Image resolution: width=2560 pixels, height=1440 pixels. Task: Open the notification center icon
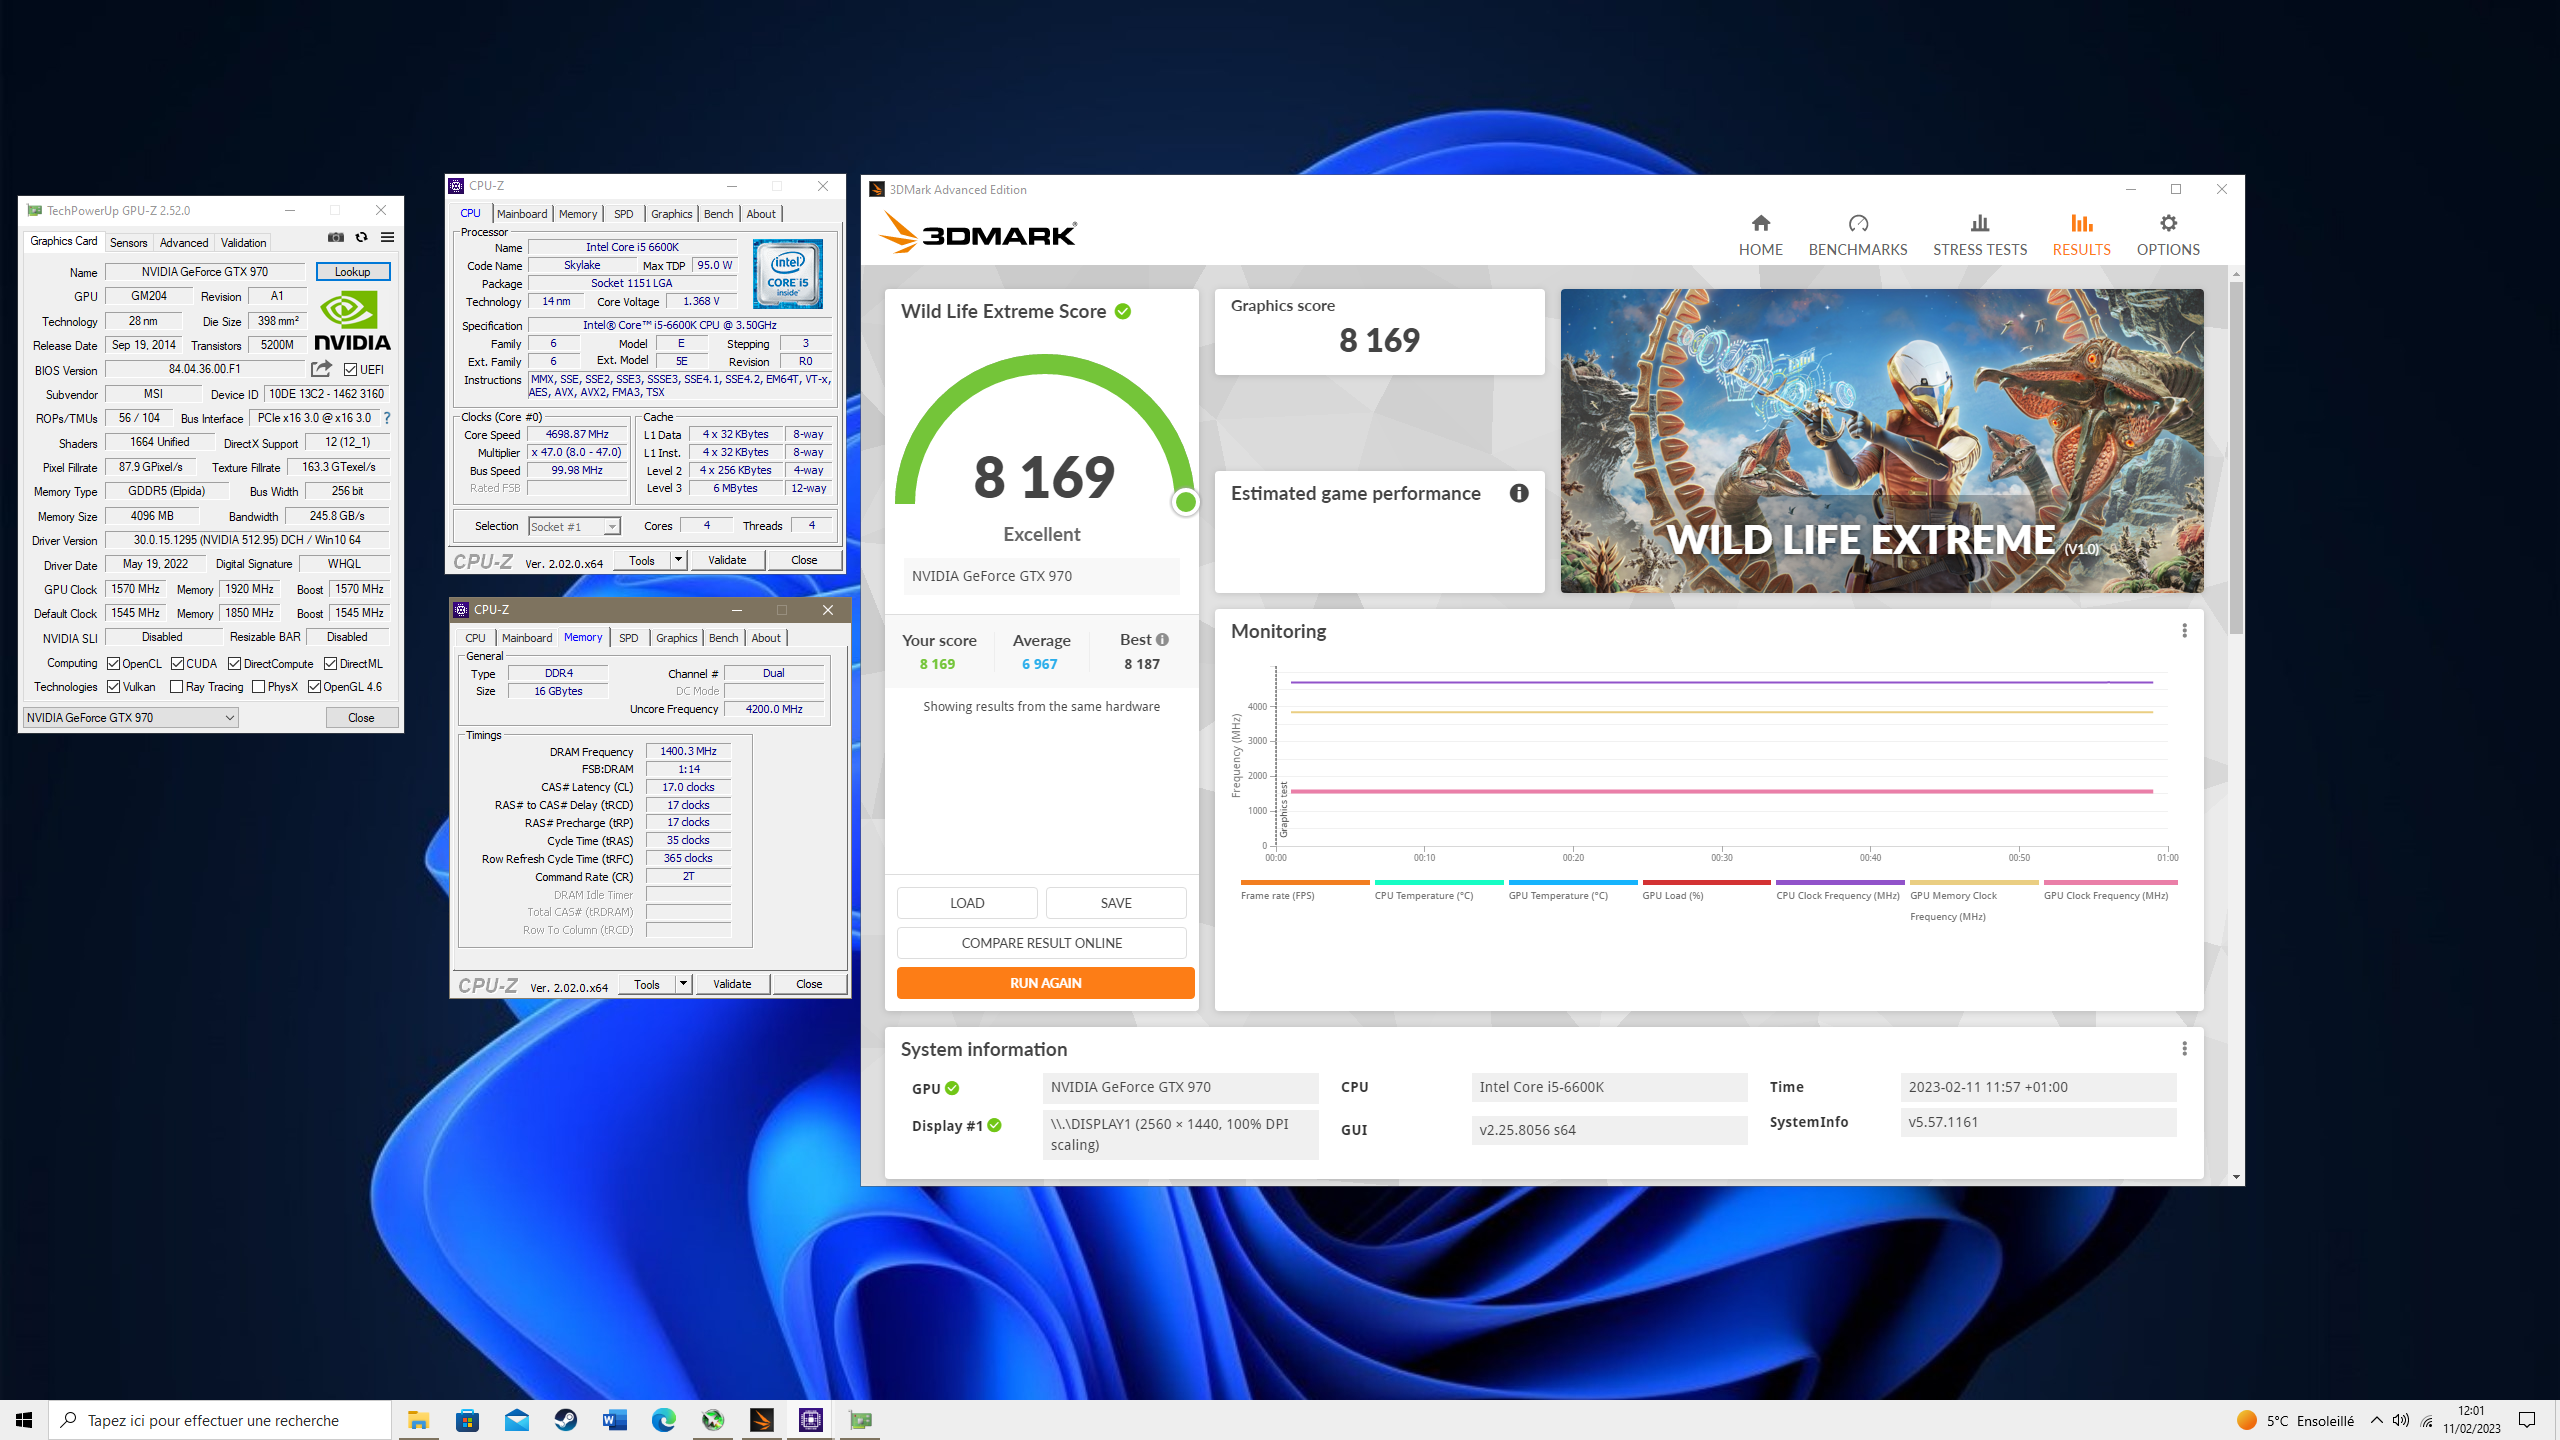coord(2527,1420)
